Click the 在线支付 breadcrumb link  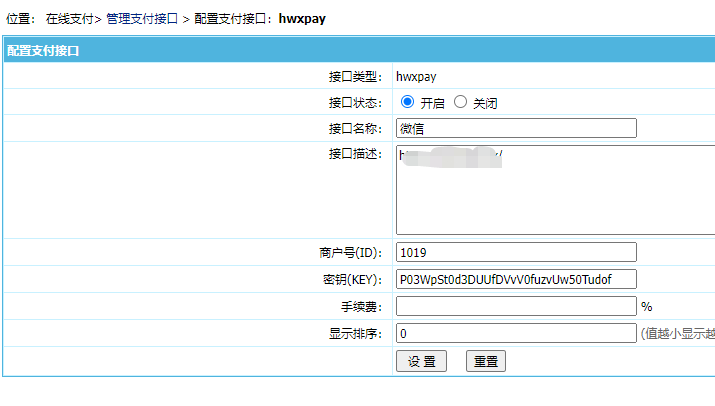69,19
